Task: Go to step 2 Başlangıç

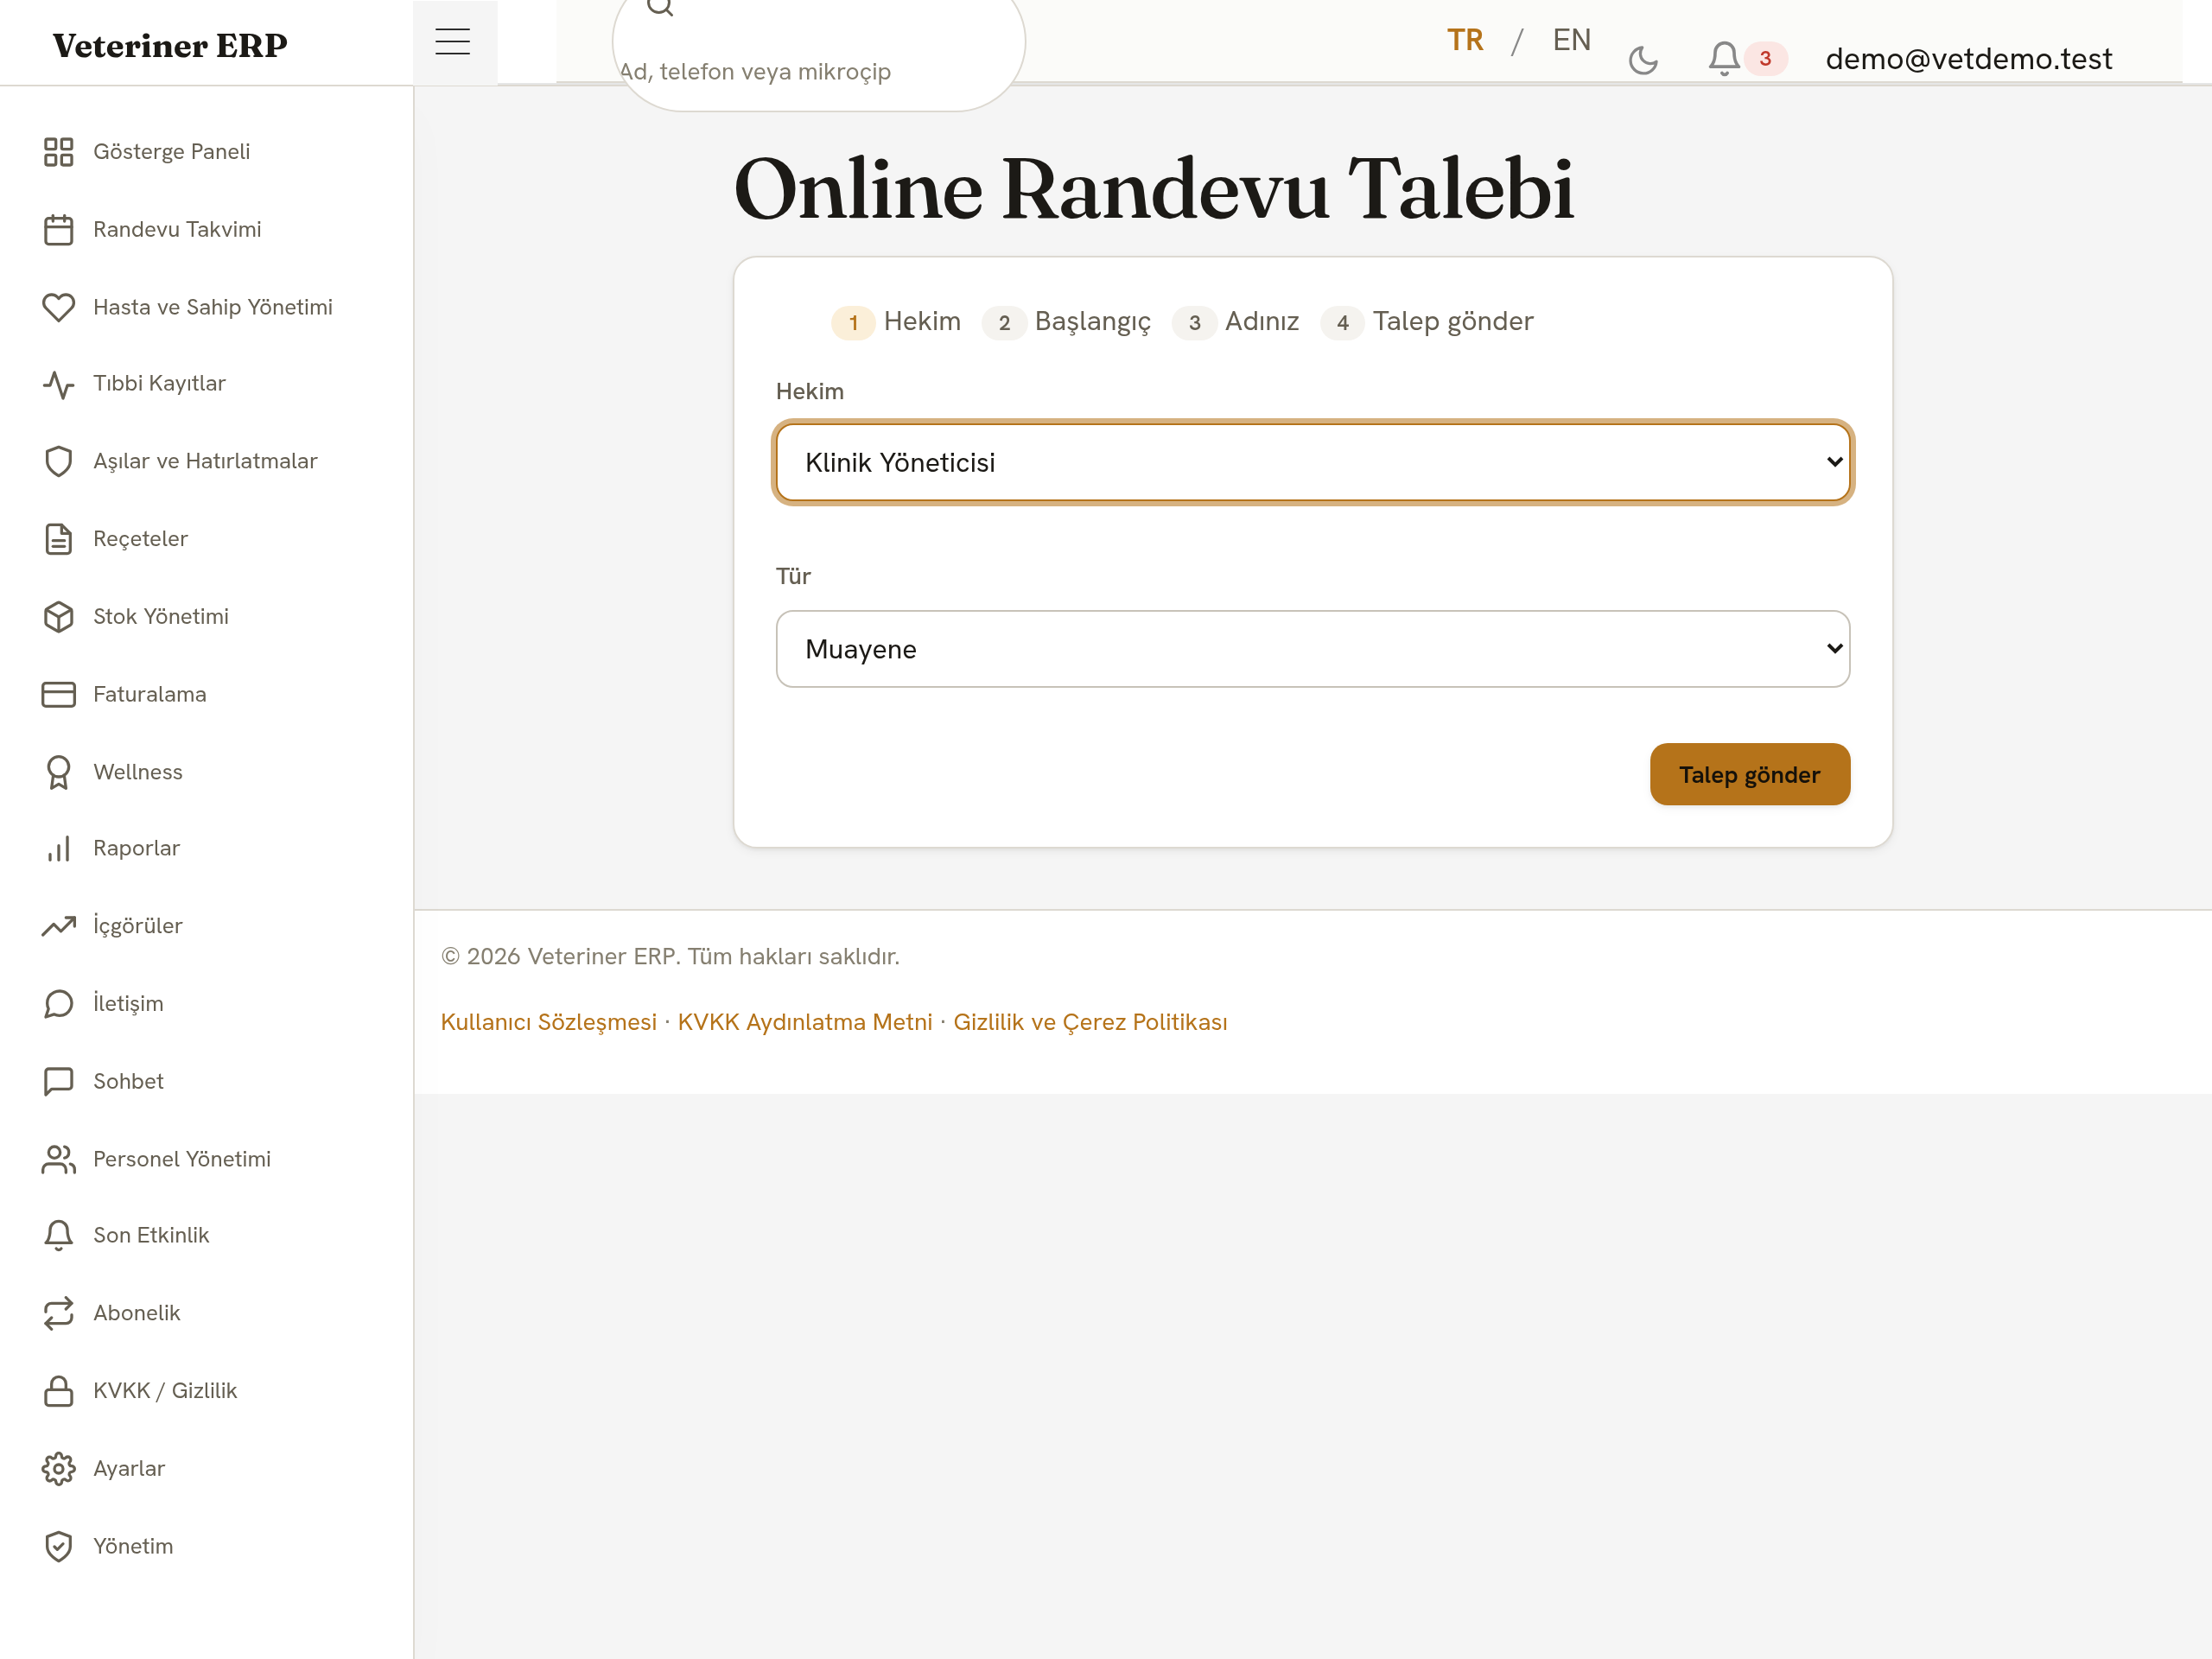Action: click(x=1067, y=322)
